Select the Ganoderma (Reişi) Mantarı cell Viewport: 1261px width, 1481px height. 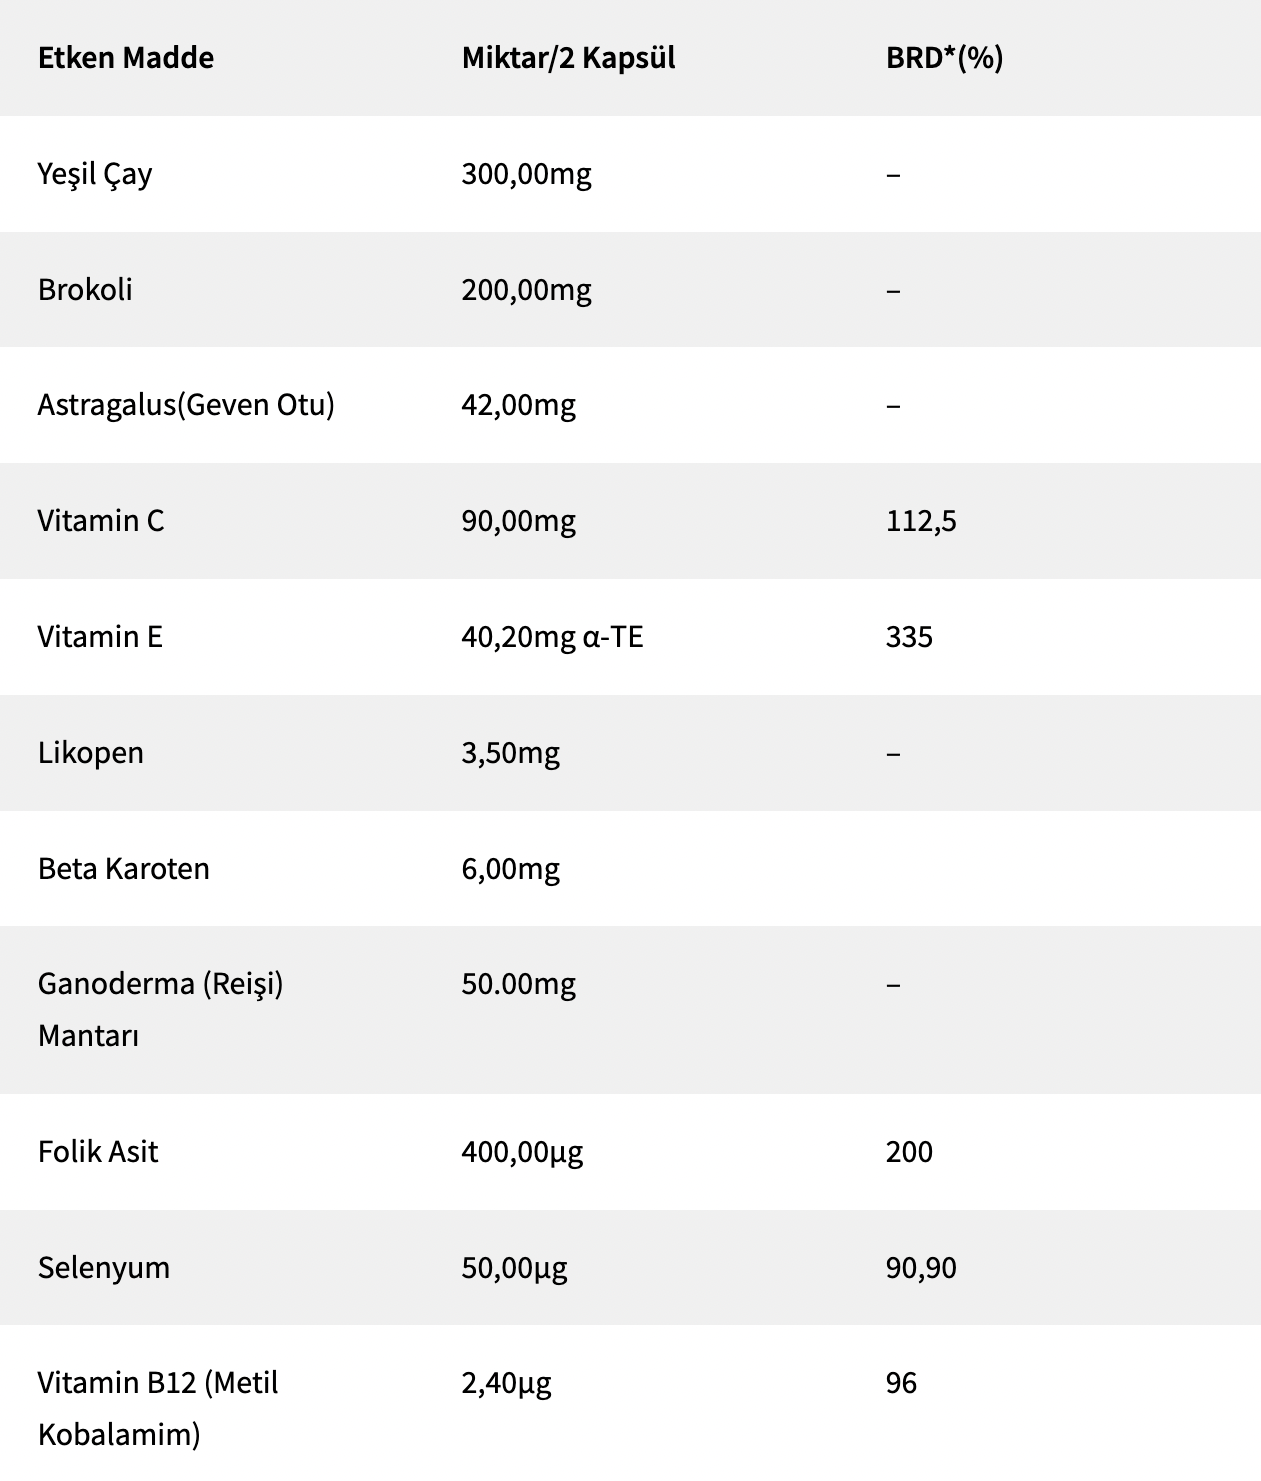(x=160, y=1009)
